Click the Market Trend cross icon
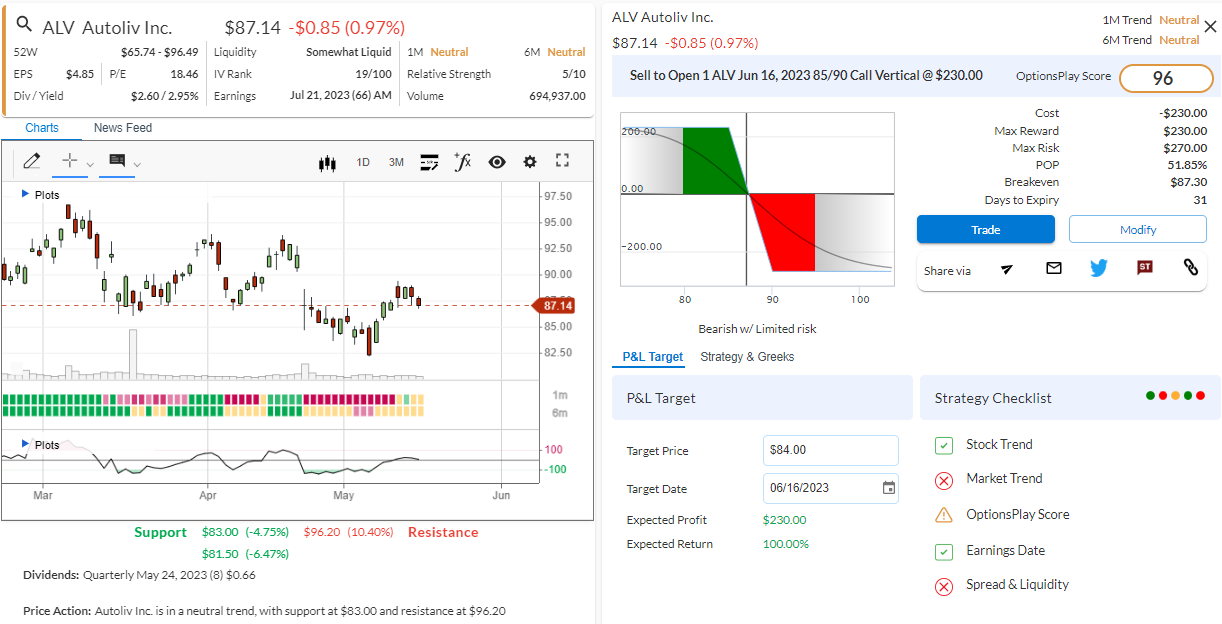 944,480
